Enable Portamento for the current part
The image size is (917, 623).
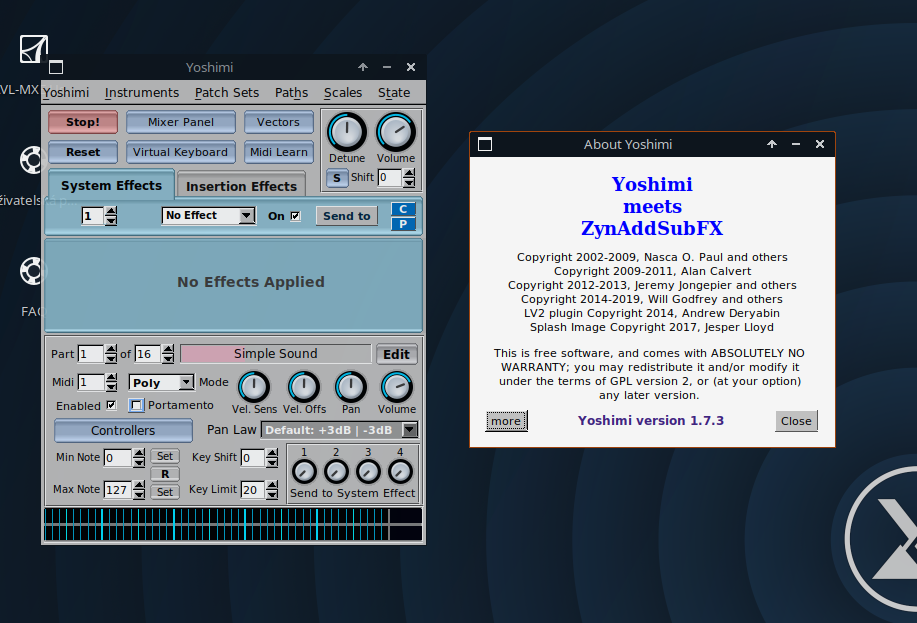(137, 405)
